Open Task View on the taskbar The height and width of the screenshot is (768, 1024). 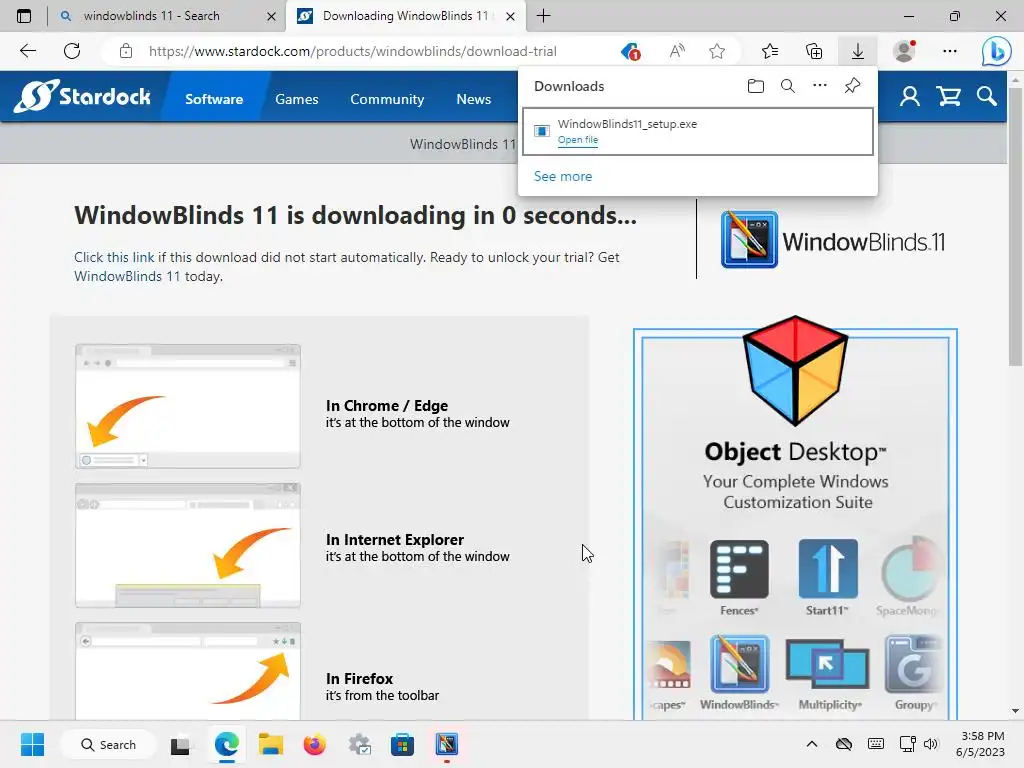pyautogui.click(x=180, y=744)
